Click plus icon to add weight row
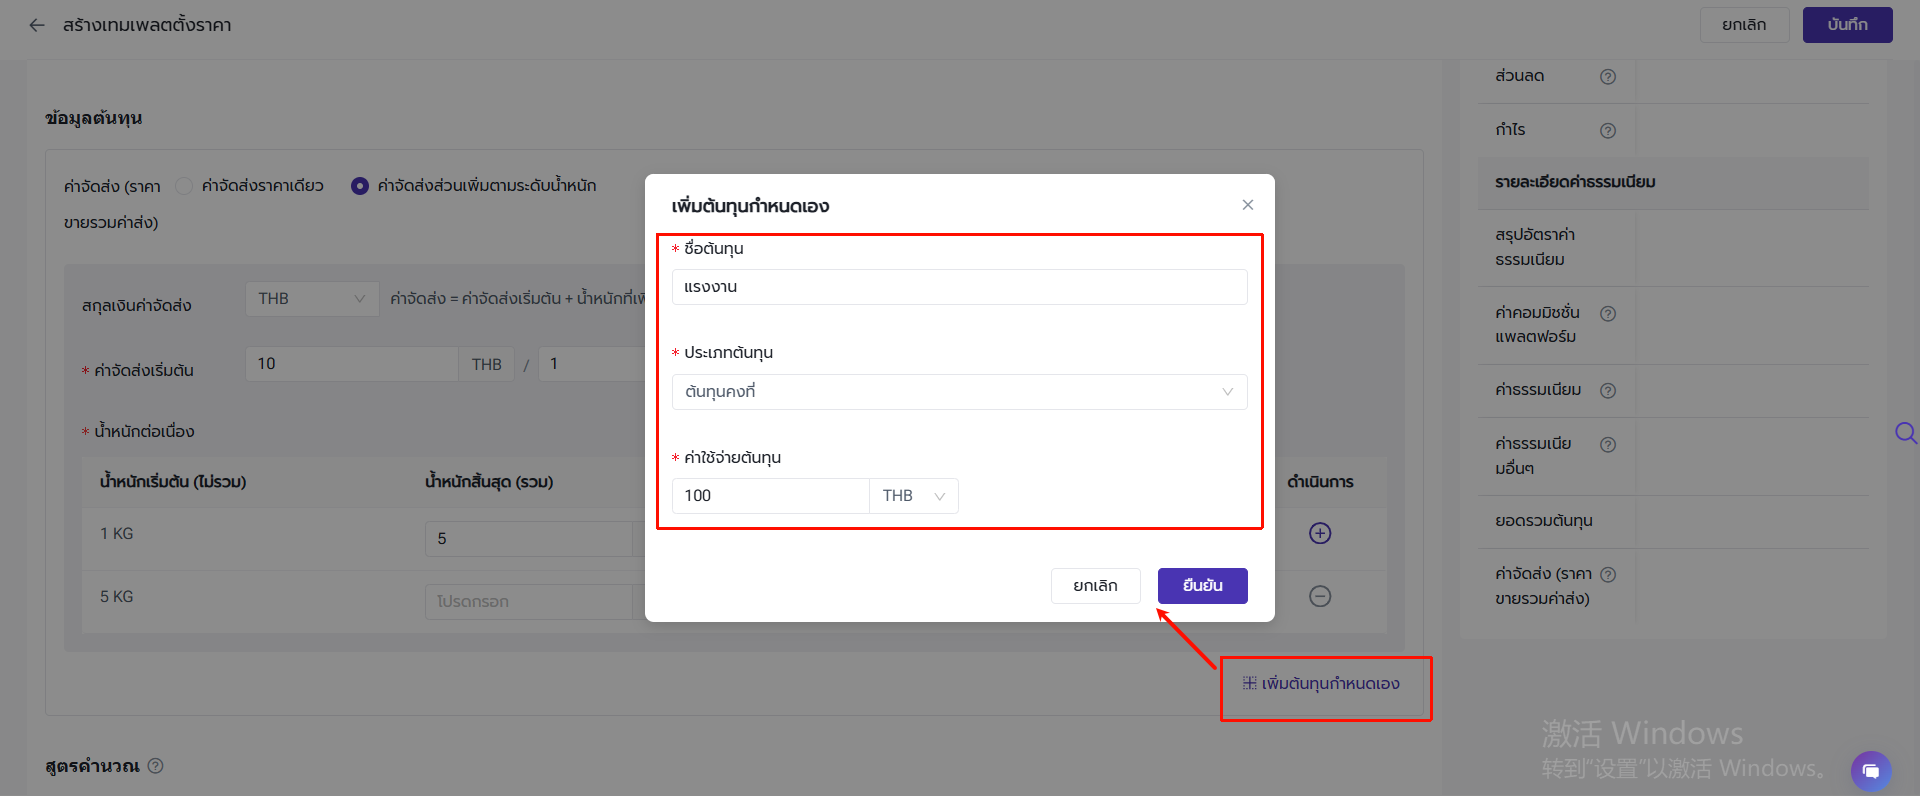Viewport: 1920px width, 796px height. pos(1319,533)
